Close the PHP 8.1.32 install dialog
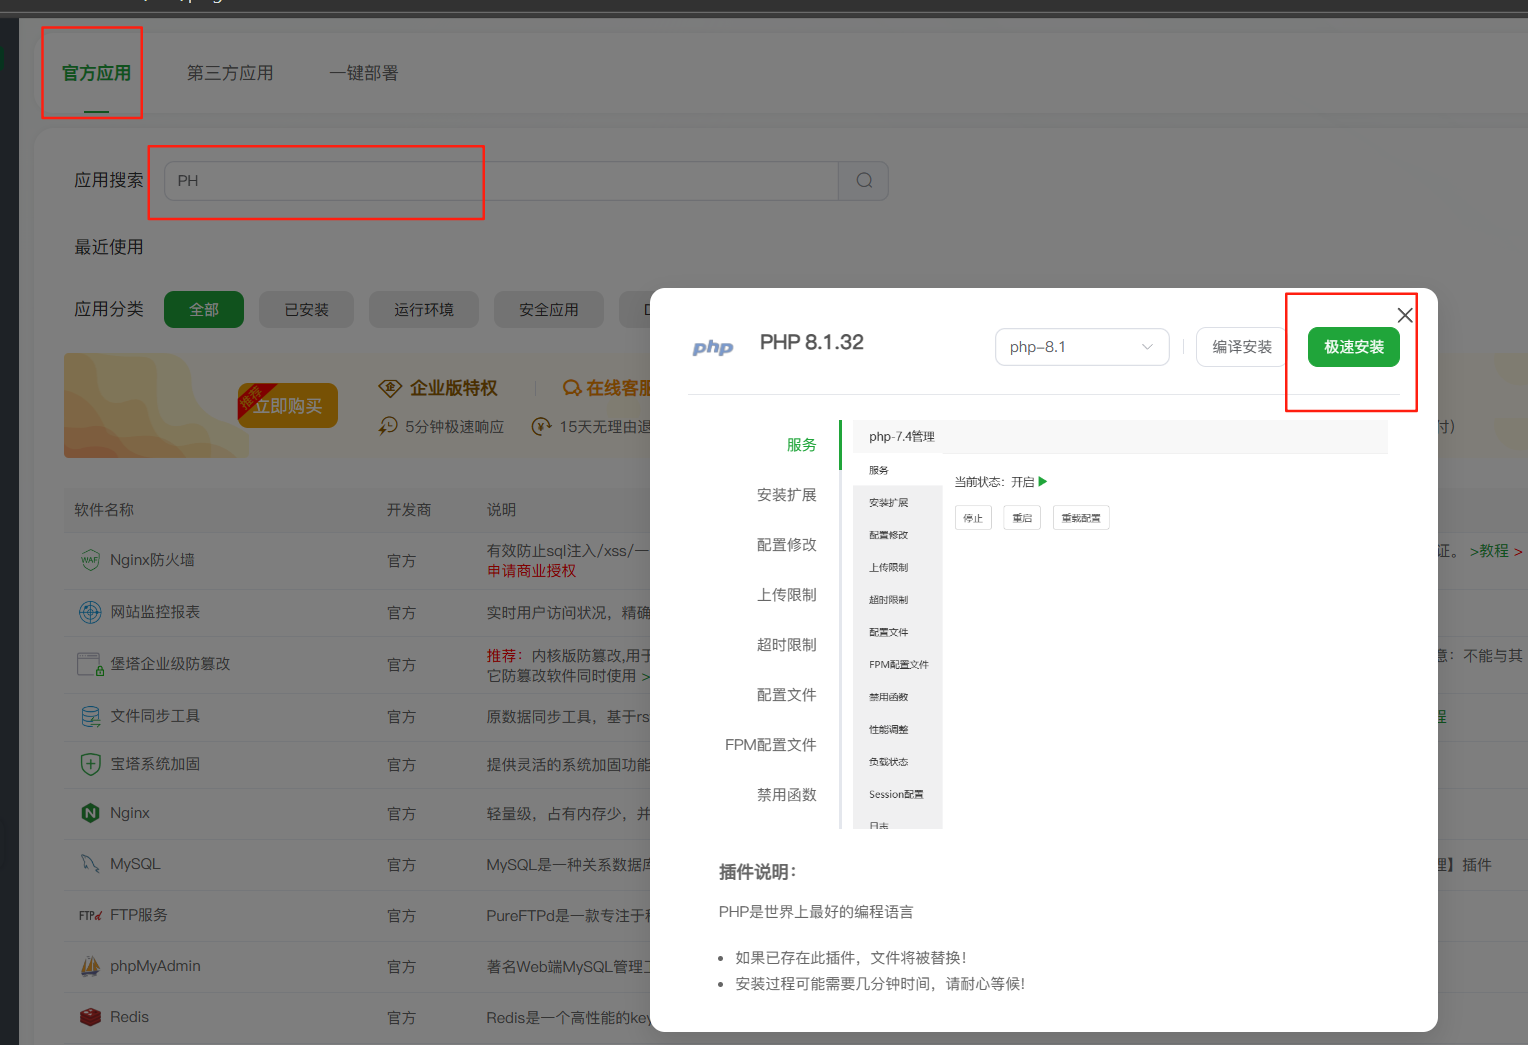Viewport: 1528px width, 1045px height. point(1405,315)
